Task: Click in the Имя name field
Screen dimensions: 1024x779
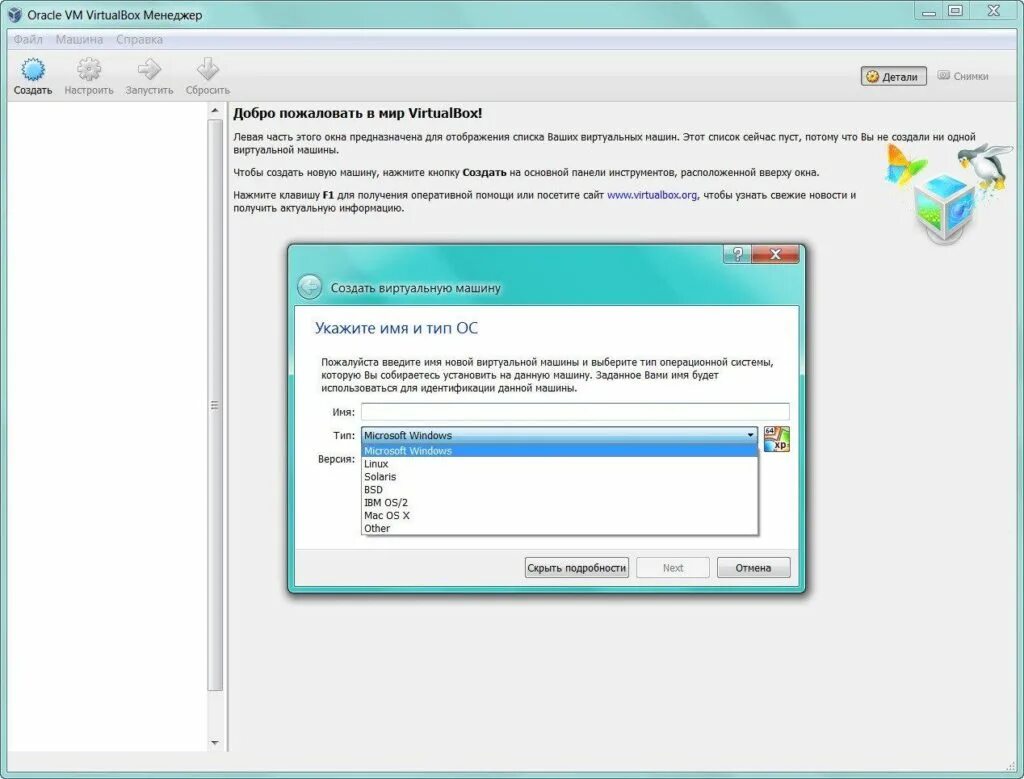Action: click(x=575, y=411)
